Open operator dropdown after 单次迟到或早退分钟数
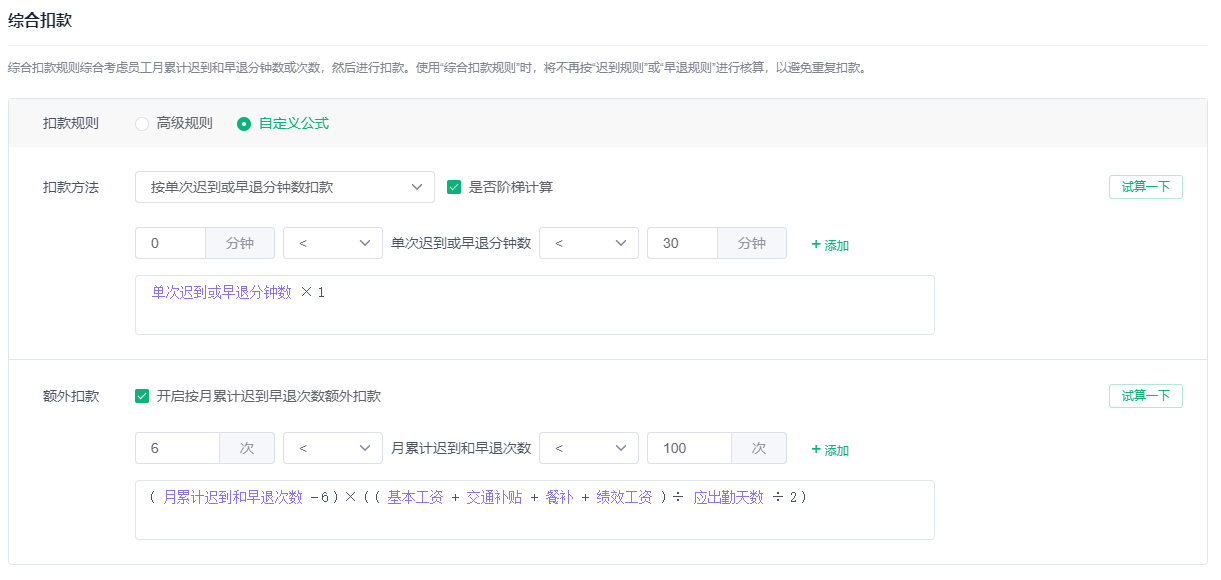This screenshot has width=1221, height=580. point(589,243)
